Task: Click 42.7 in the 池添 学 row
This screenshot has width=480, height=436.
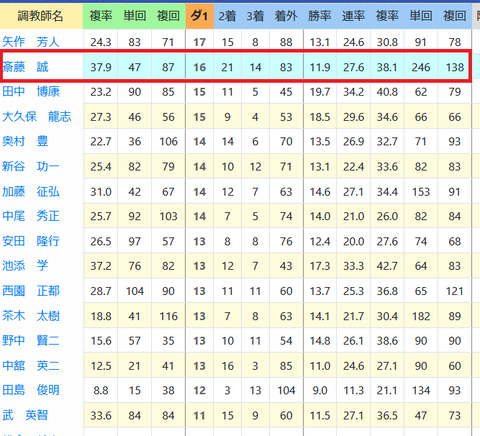Action: 387,266
